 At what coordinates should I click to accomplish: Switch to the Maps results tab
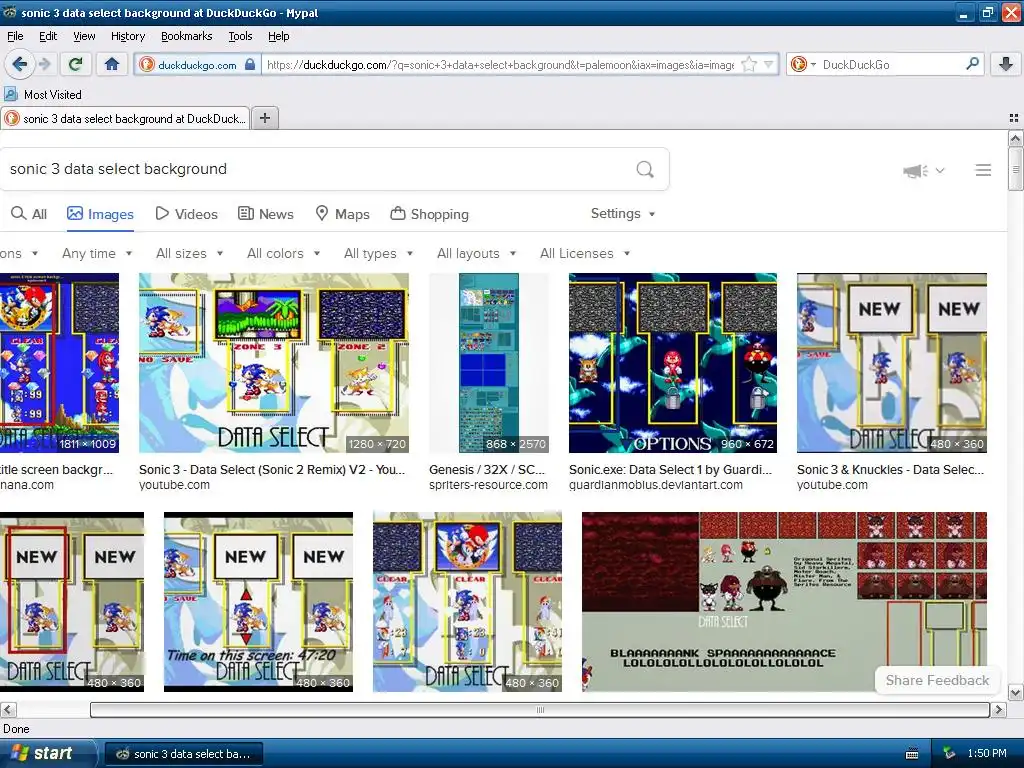(342, 214)
